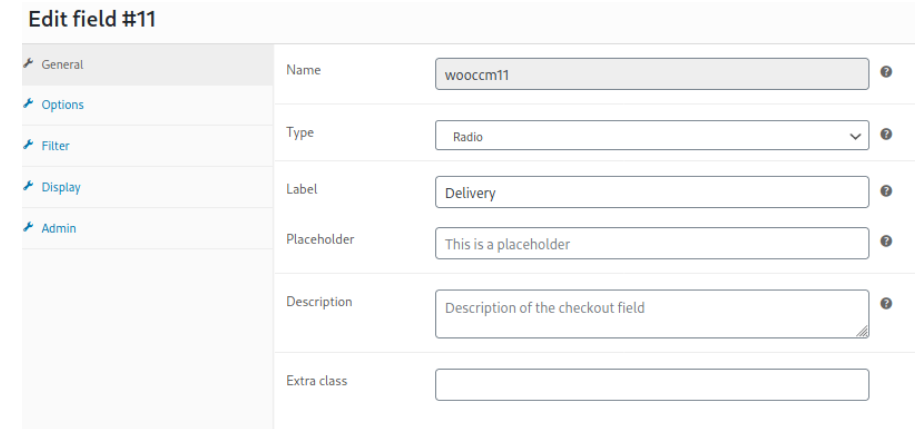Screen dimensions: 915x429
Task: Focus the Placeholder text input
Action: [652, 244]
